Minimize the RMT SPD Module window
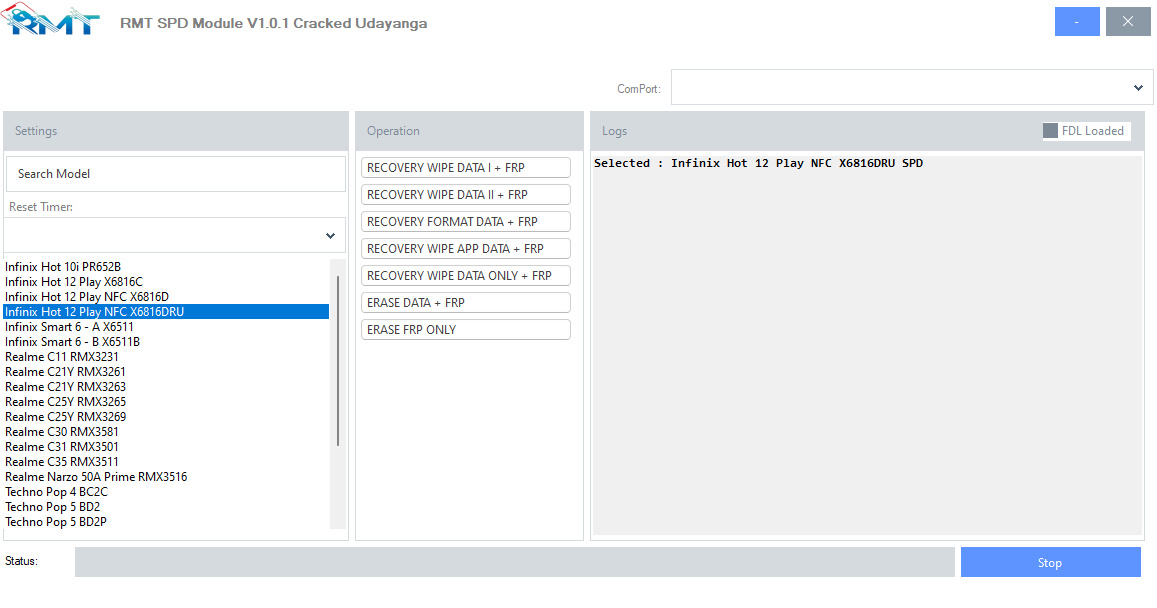 1077,21
